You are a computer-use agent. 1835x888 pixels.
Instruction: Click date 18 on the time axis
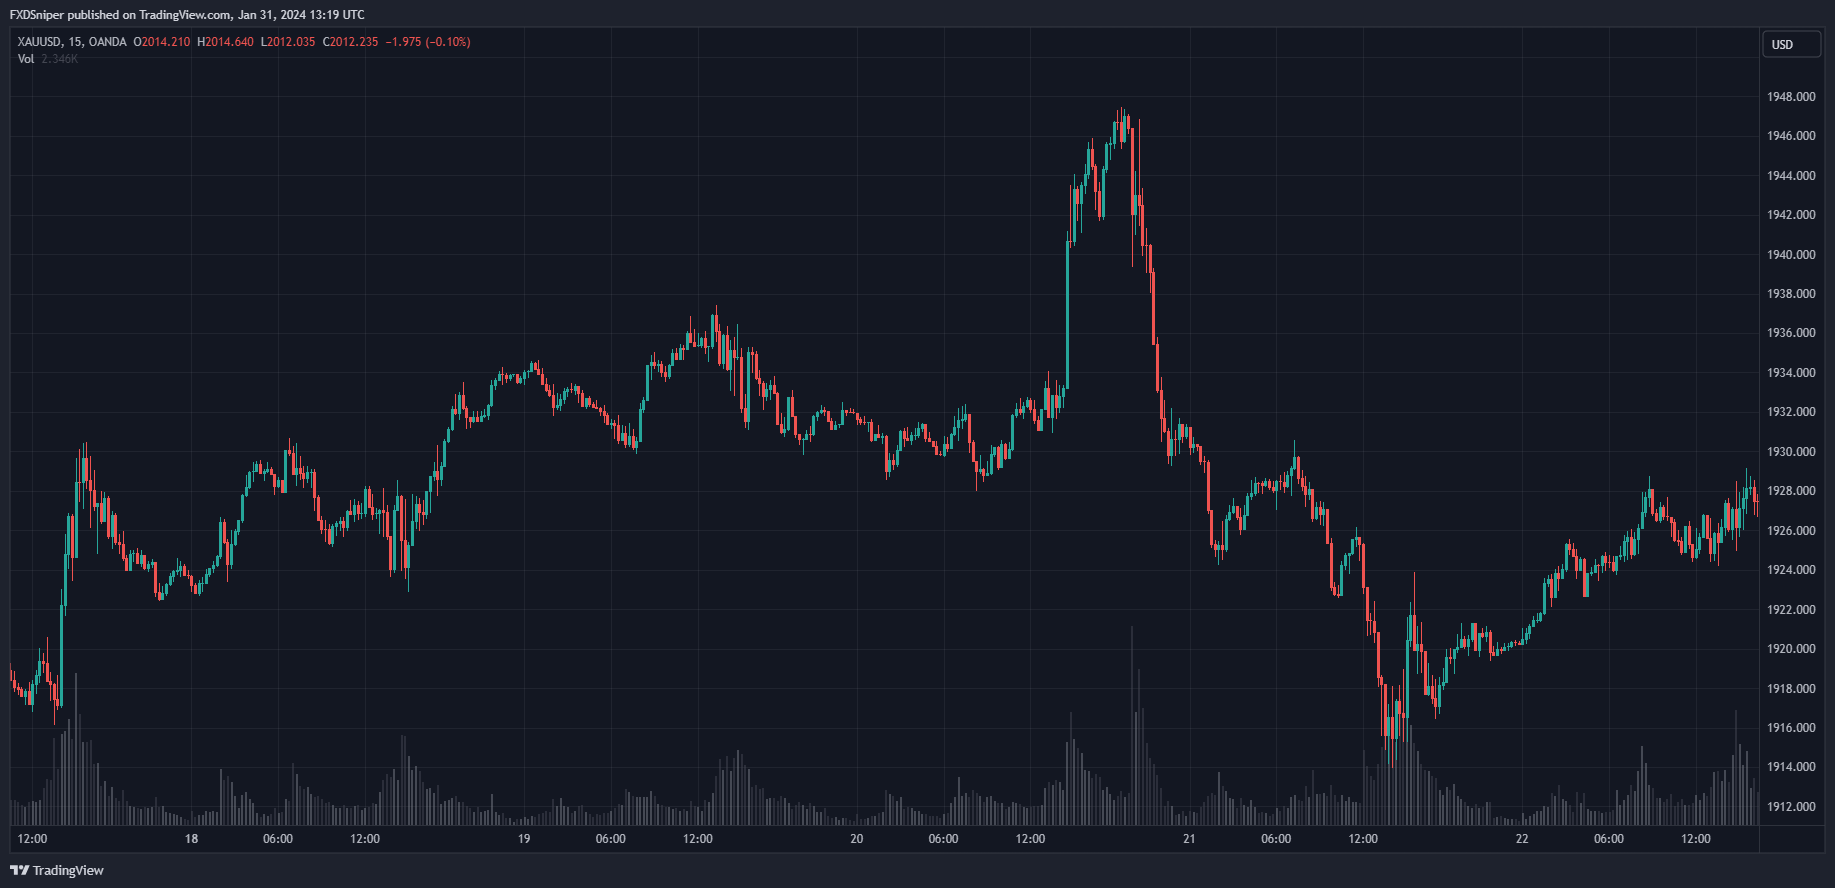[x=191, y=839]
